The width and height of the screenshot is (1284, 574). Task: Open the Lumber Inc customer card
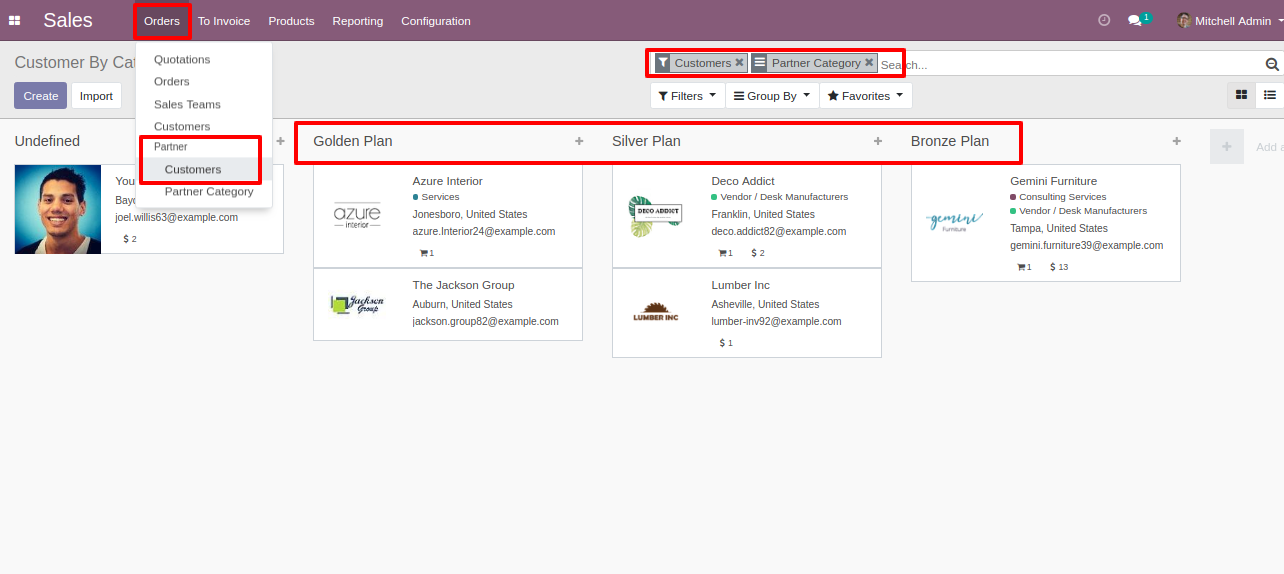pyautogui.click(x=747, y=313)
